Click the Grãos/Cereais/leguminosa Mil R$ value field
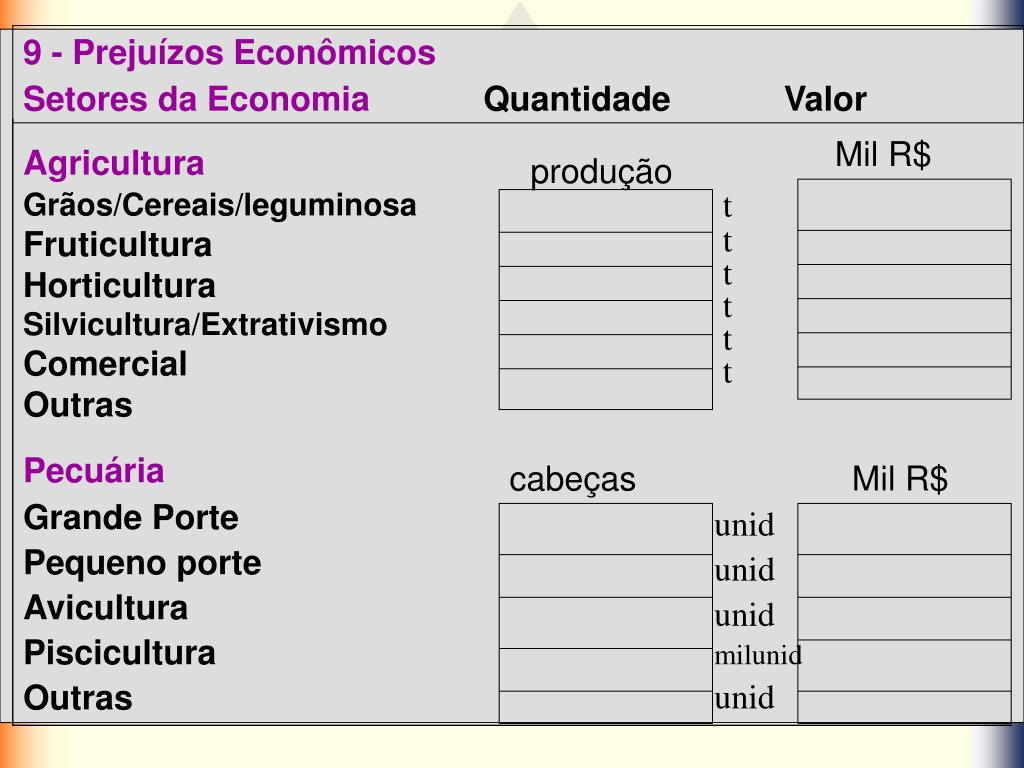 [904, 204]
